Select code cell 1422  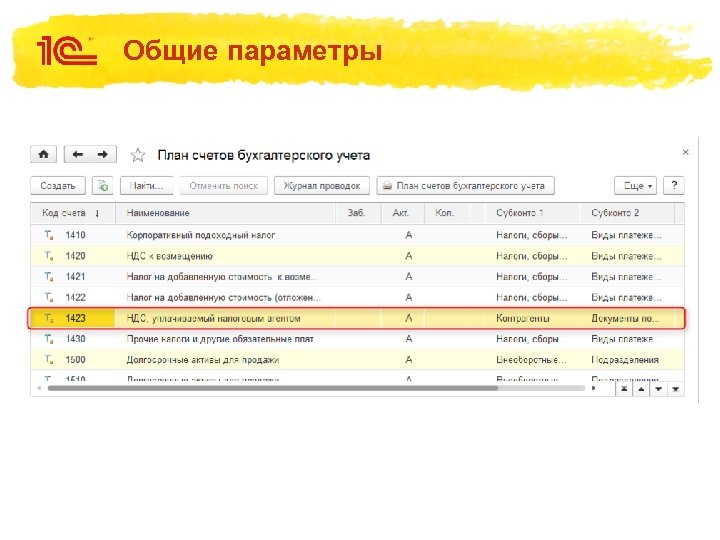point(75,297)
